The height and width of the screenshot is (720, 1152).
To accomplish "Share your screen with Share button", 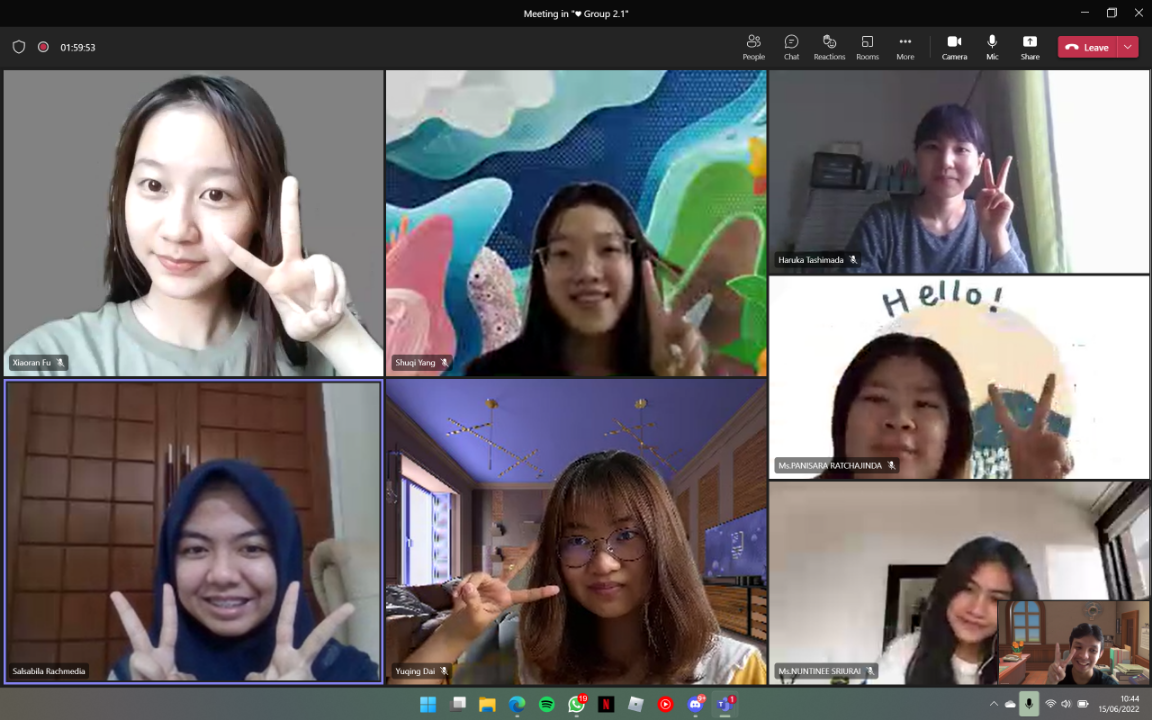I will tap(1029, 46).
